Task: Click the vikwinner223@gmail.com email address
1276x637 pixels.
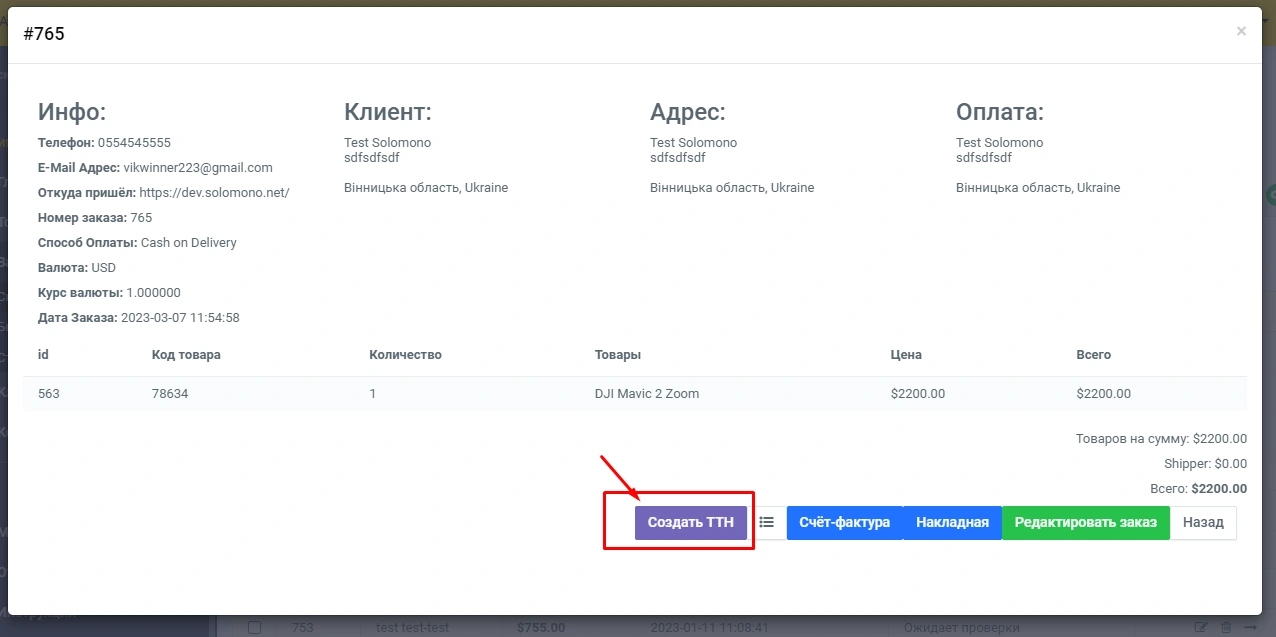Action: coord(198,168)
